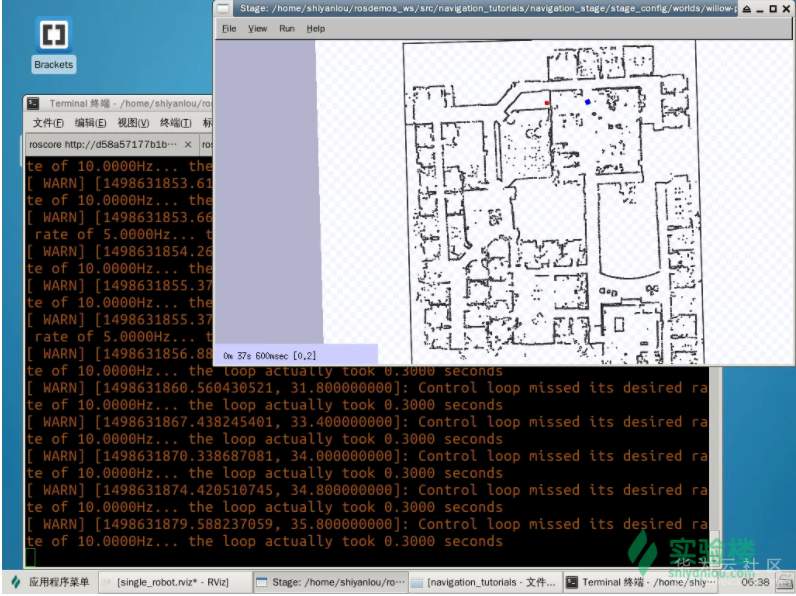Open the File menu in Stage window
796x596 pixels.
229,29
